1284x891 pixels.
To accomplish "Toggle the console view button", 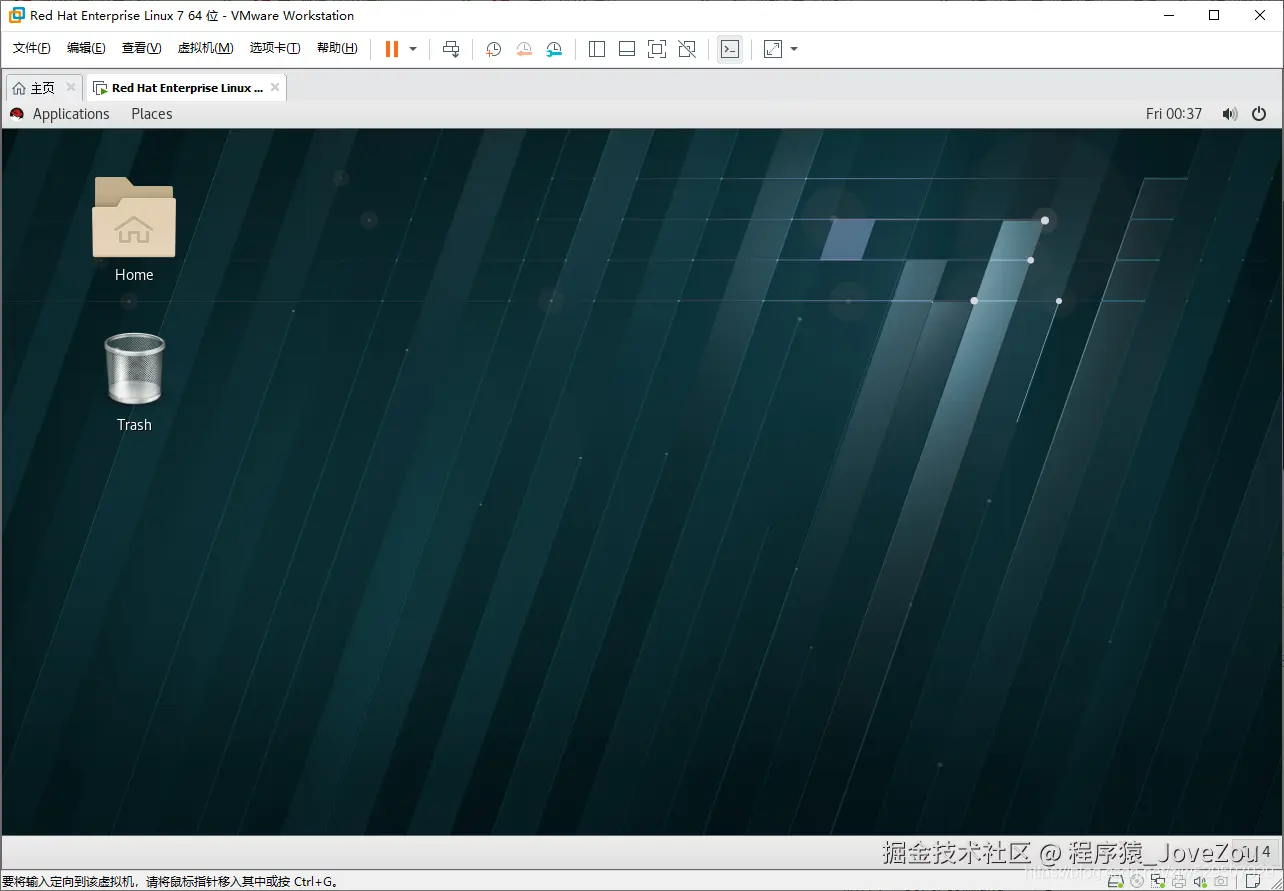I will pyautogui.click(x=730, y=49).
